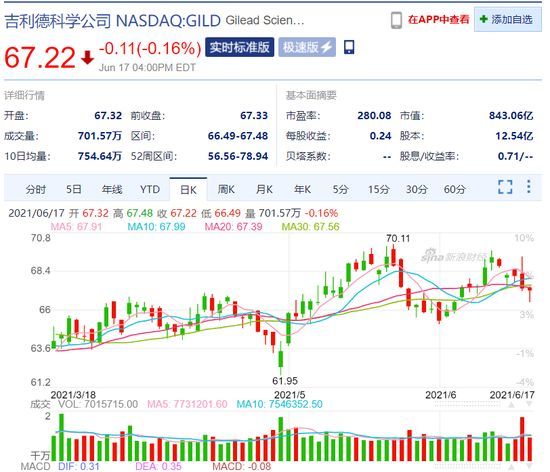Click the MA20: 67.39 indicator label
This screenshot has width=550, height=472.
coord(233,227)
